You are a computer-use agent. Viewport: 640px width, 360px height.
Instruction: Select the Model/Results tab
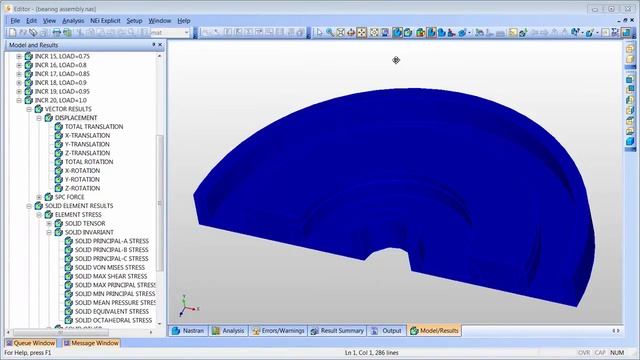click(x=434, y=331)
